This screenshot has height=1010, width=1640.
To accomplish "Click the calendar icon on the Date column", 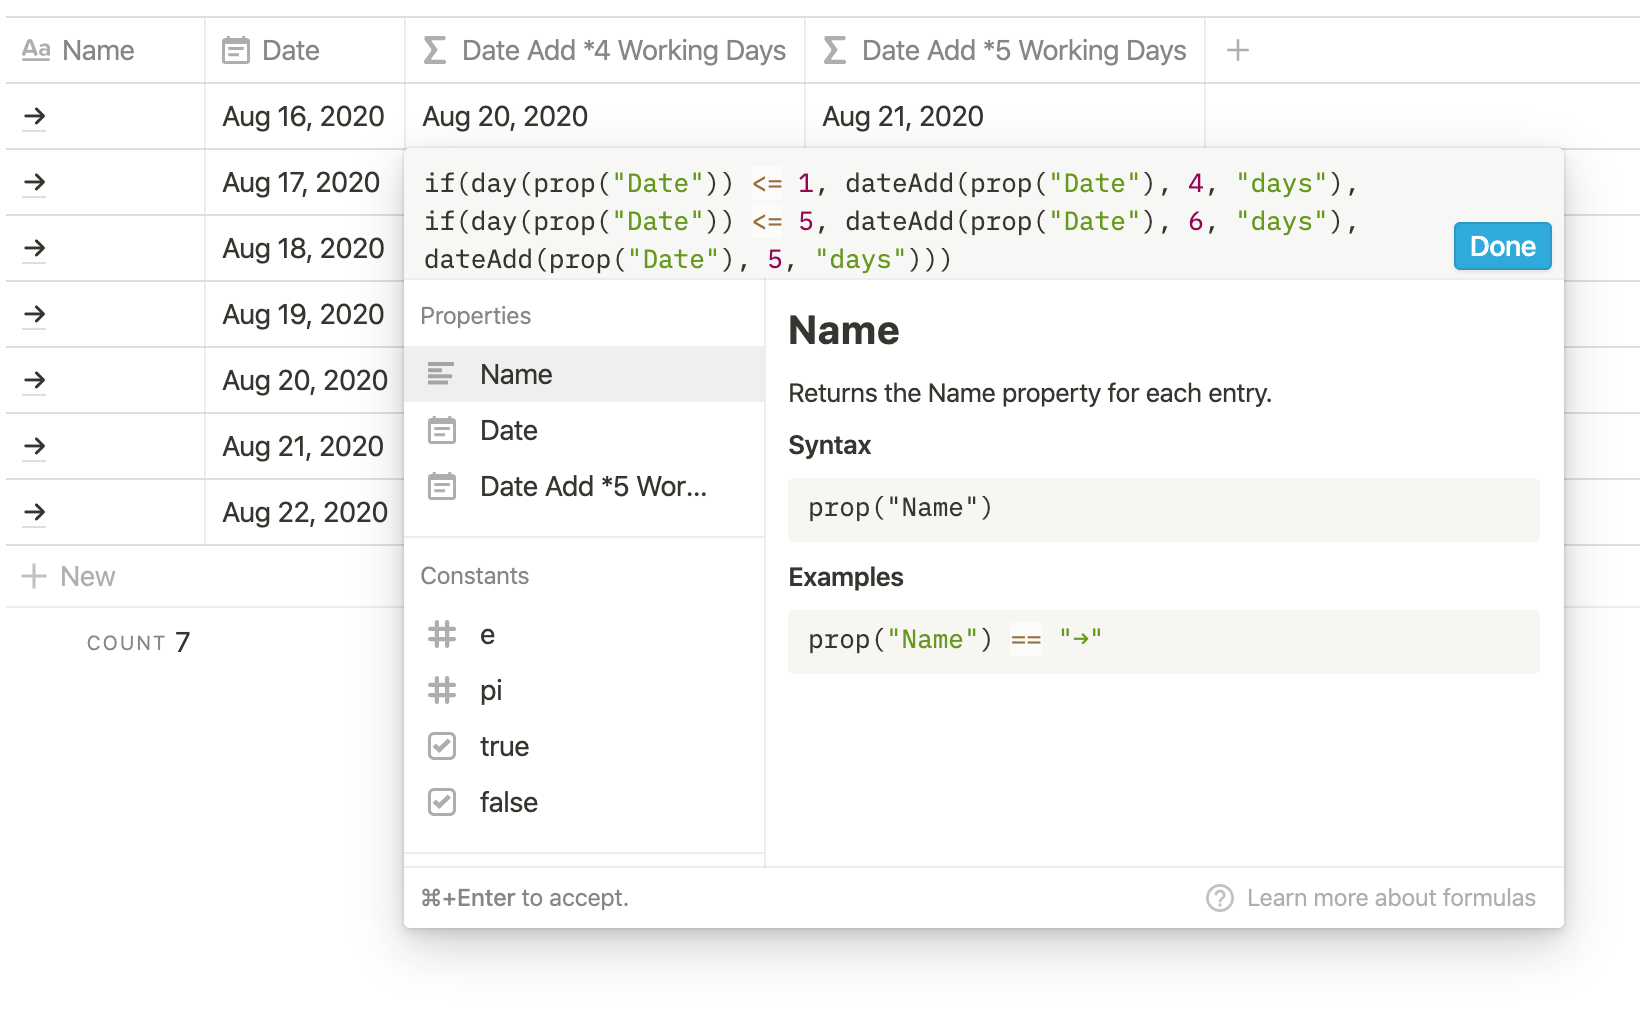I will click(x=233, y=50).
